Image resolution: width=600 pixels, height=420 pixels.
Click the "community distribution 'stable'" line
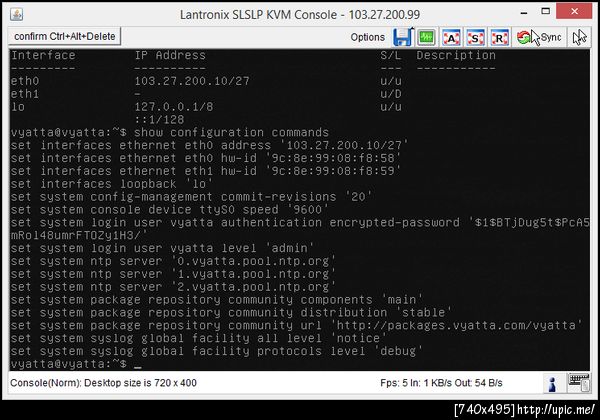[x=231, y=313]
